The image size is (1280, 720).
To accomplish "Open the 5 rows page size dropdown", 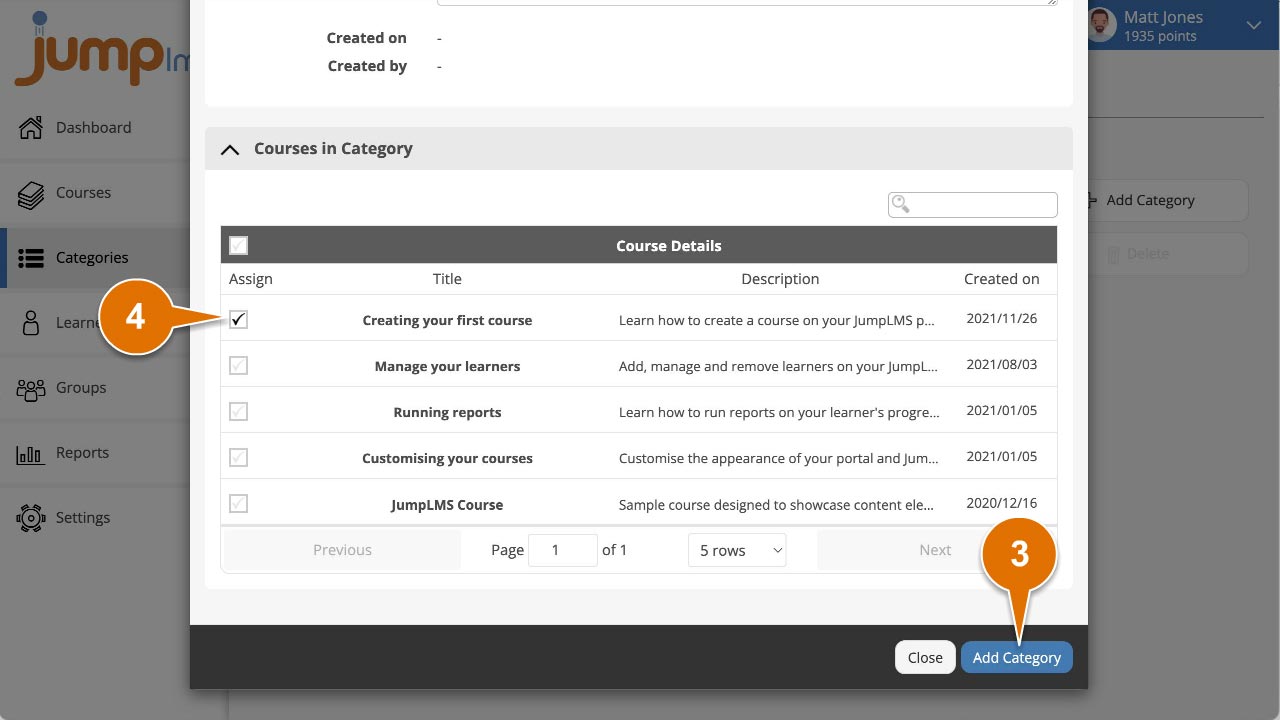I will click(x=737, y=550).
